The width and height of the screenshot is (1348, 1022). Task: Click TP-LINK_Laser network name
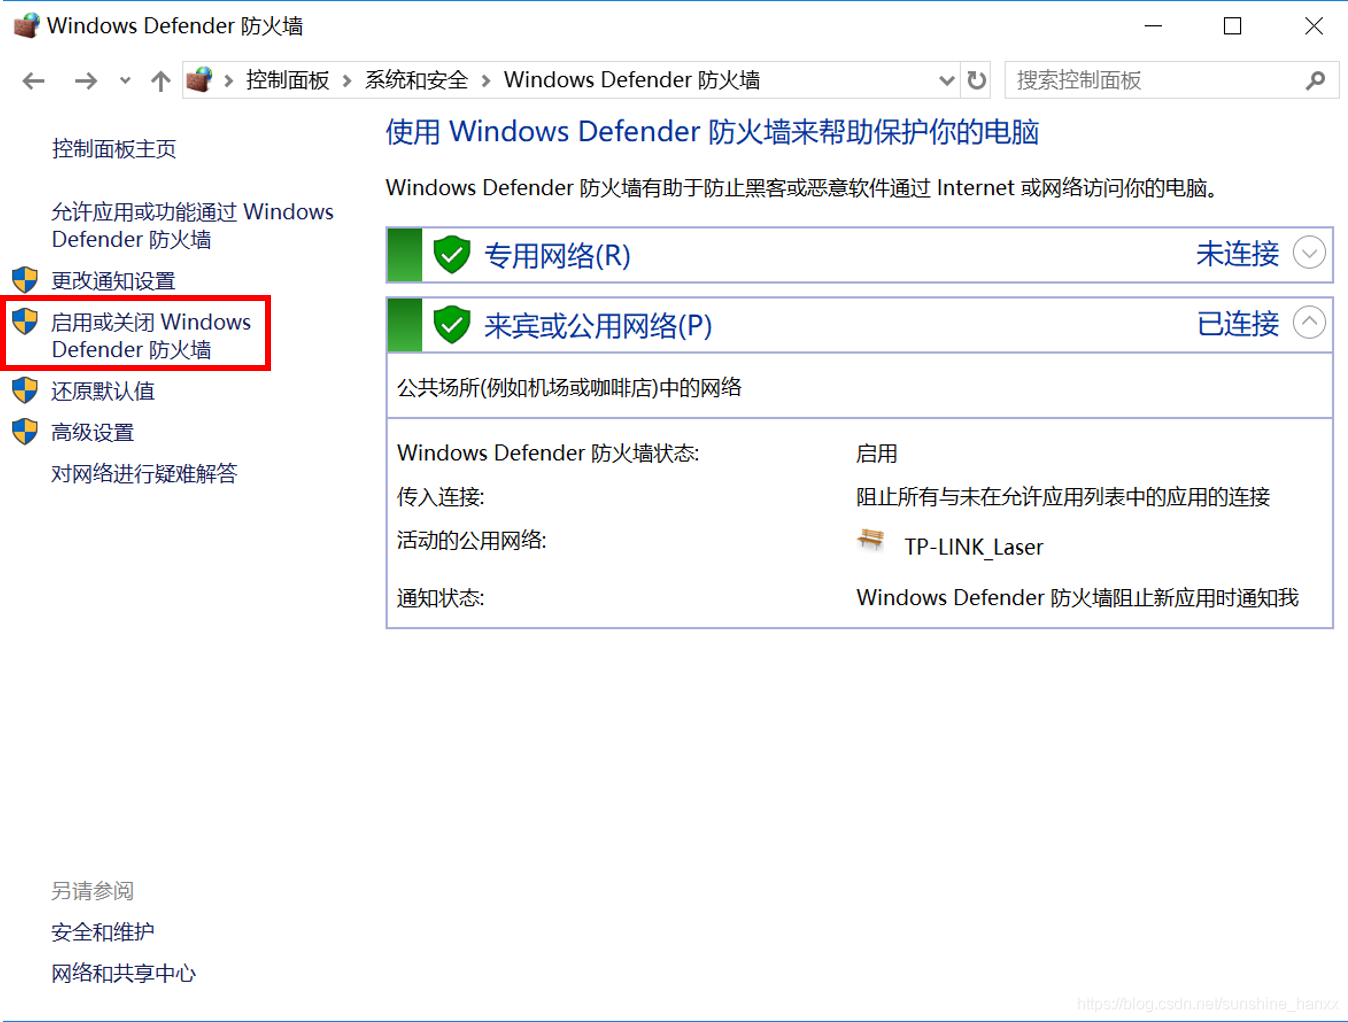[x=974, y=547]
